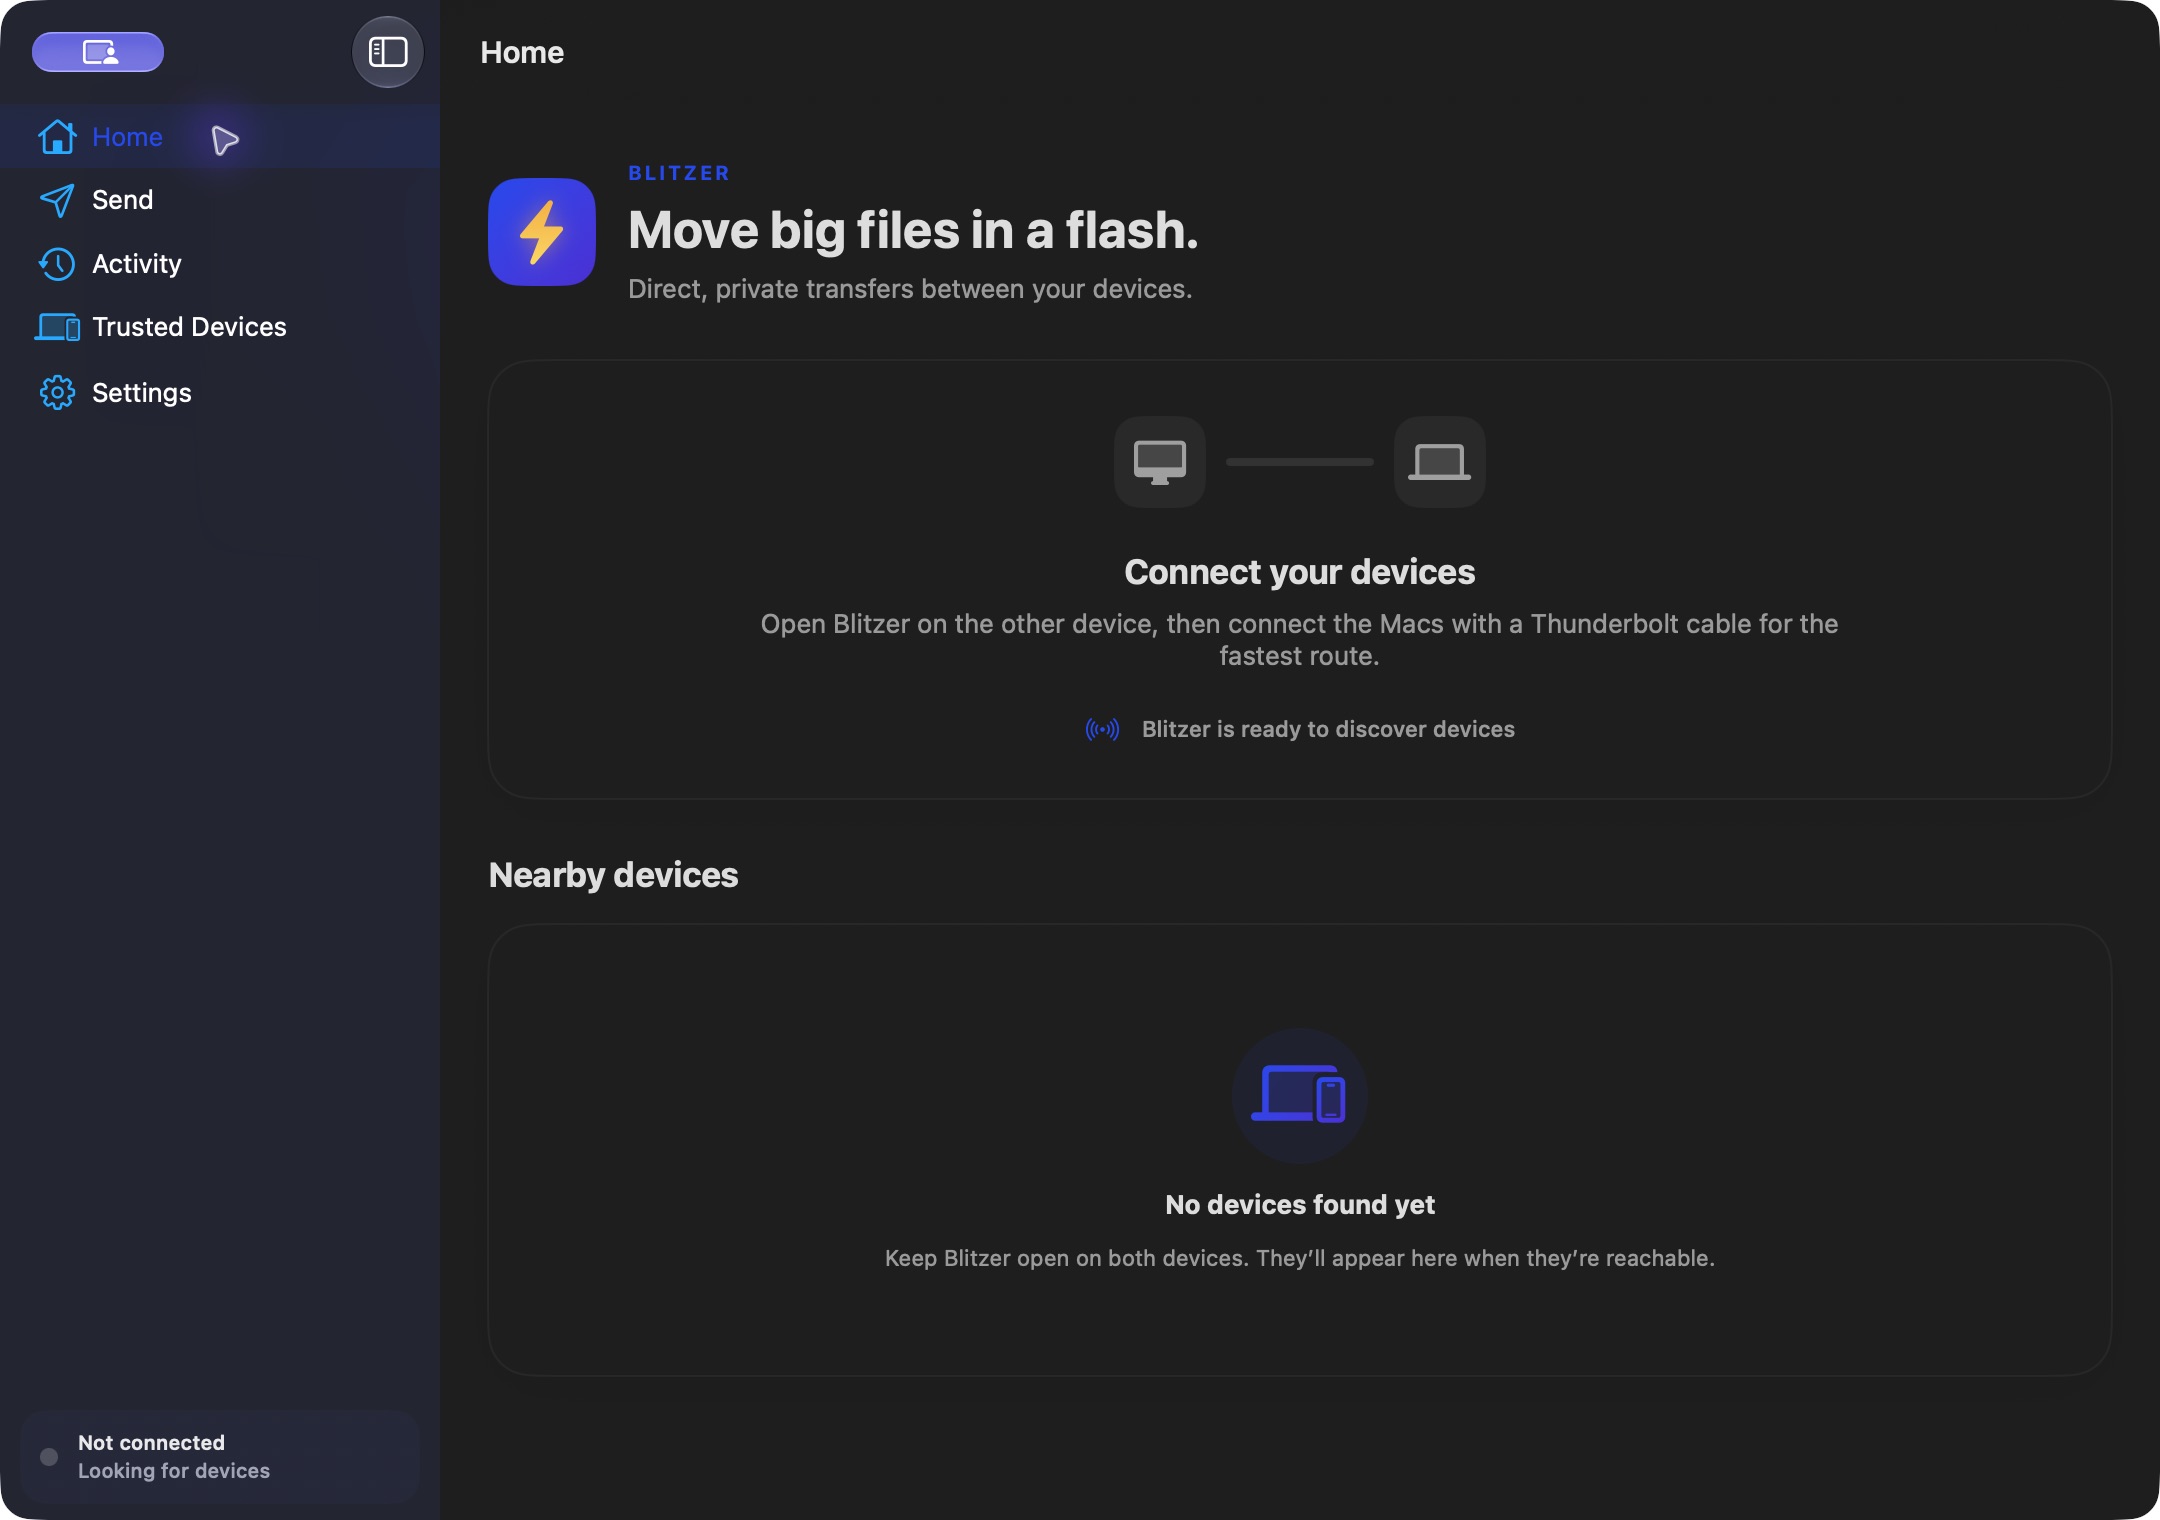
Task: Click the Send paper-plane icon
Action: pos(57,200)
